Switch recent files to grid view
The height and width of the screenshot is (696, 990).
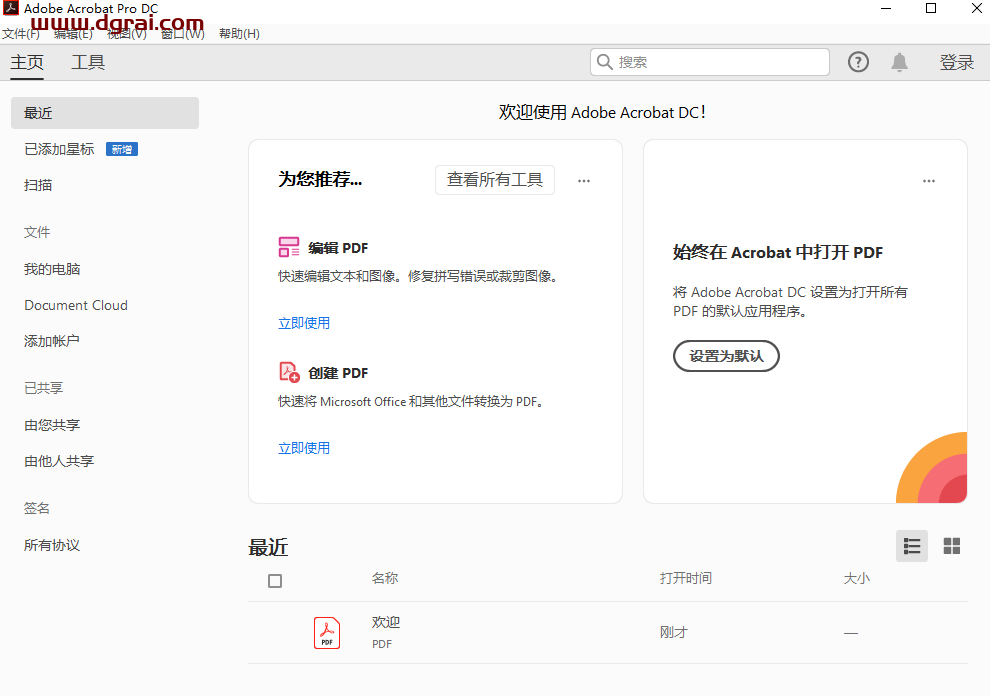click(951, 546)
